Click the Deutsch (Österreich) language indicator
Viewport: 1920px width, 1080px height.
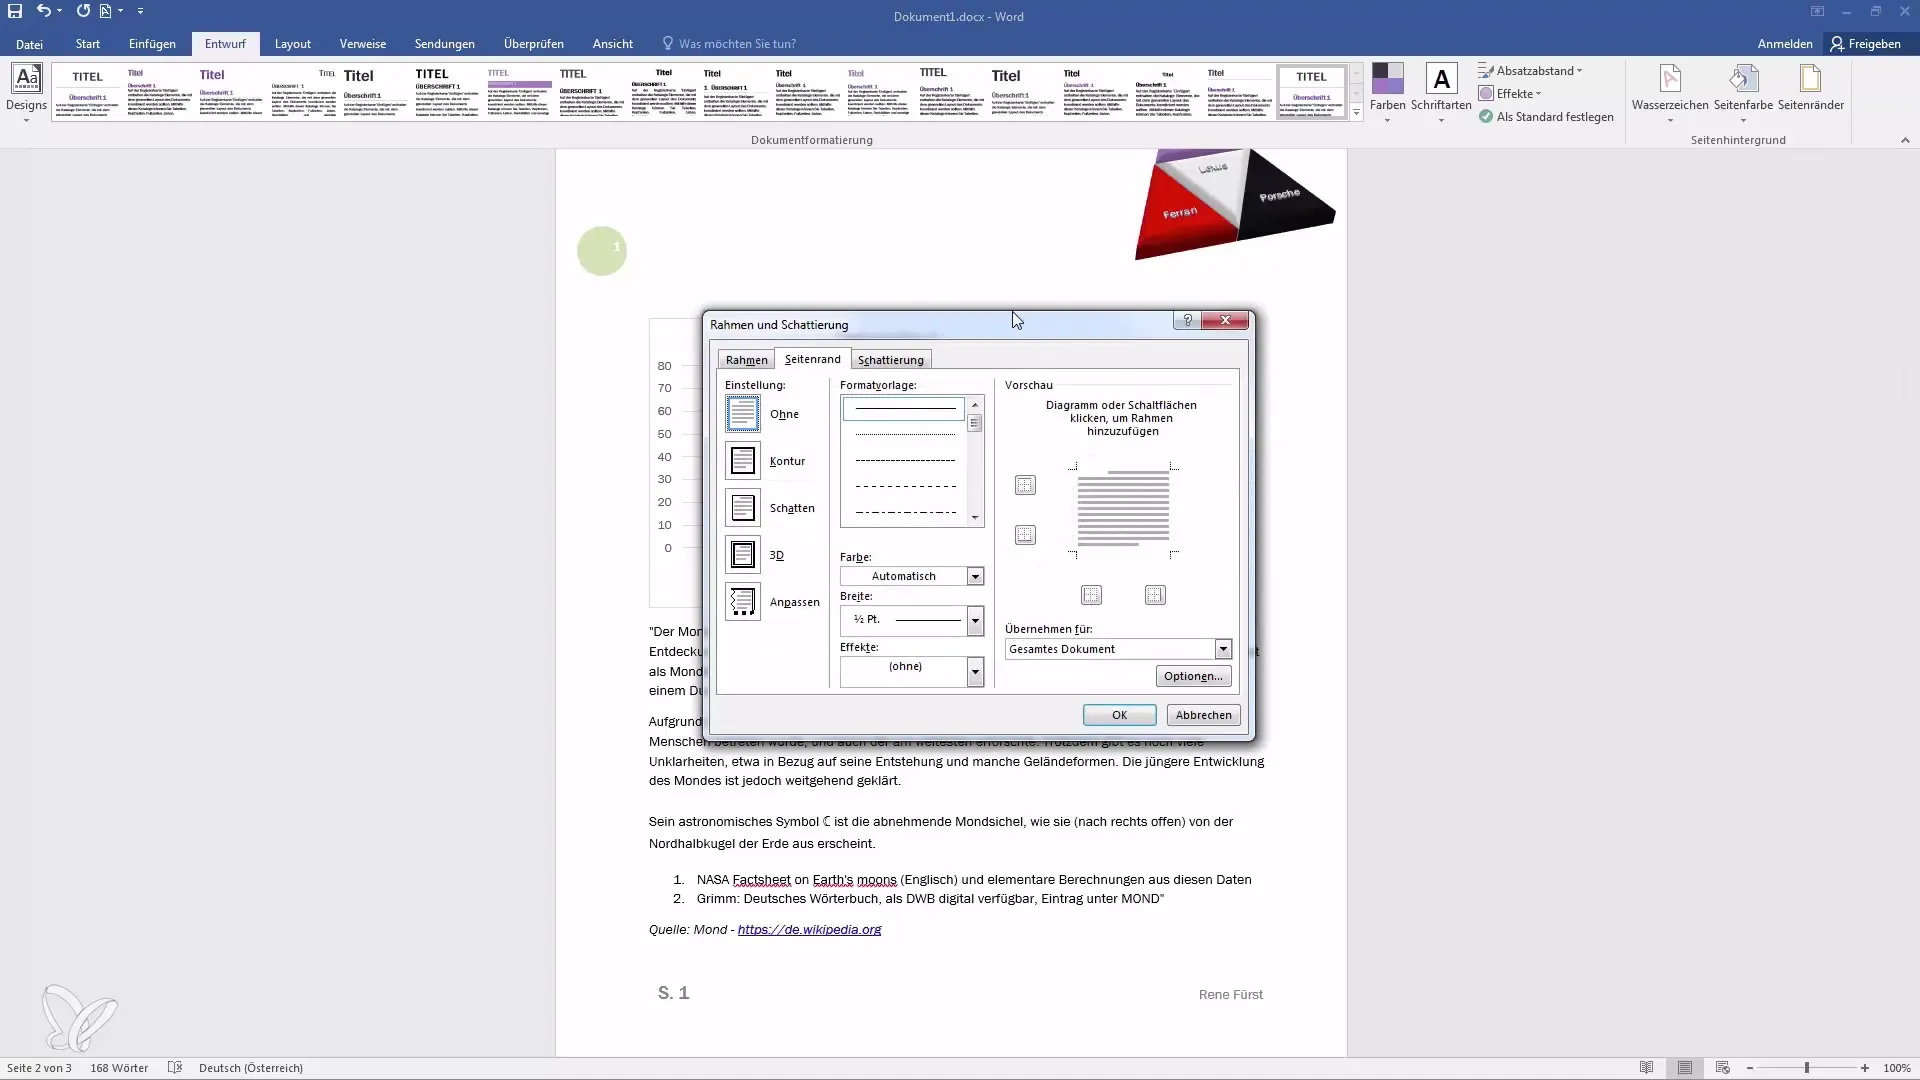click(251, 1068)
